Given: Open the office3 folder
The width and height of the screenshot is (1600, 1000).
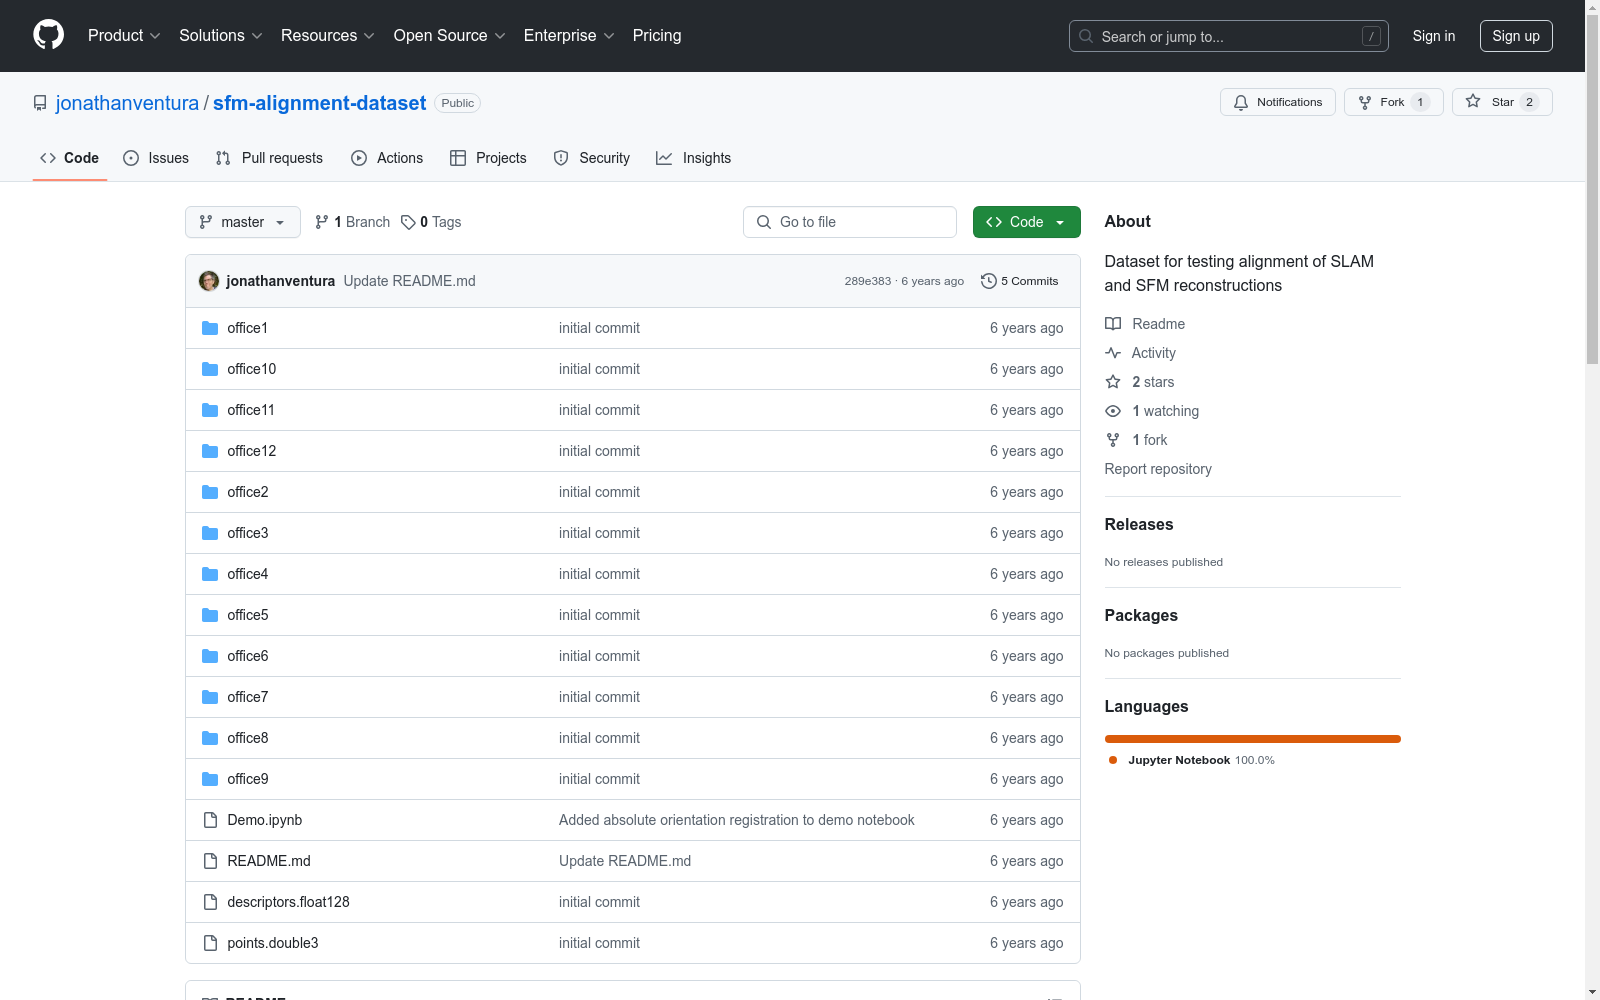Looking at the screenshot, I should pos(248,533).
